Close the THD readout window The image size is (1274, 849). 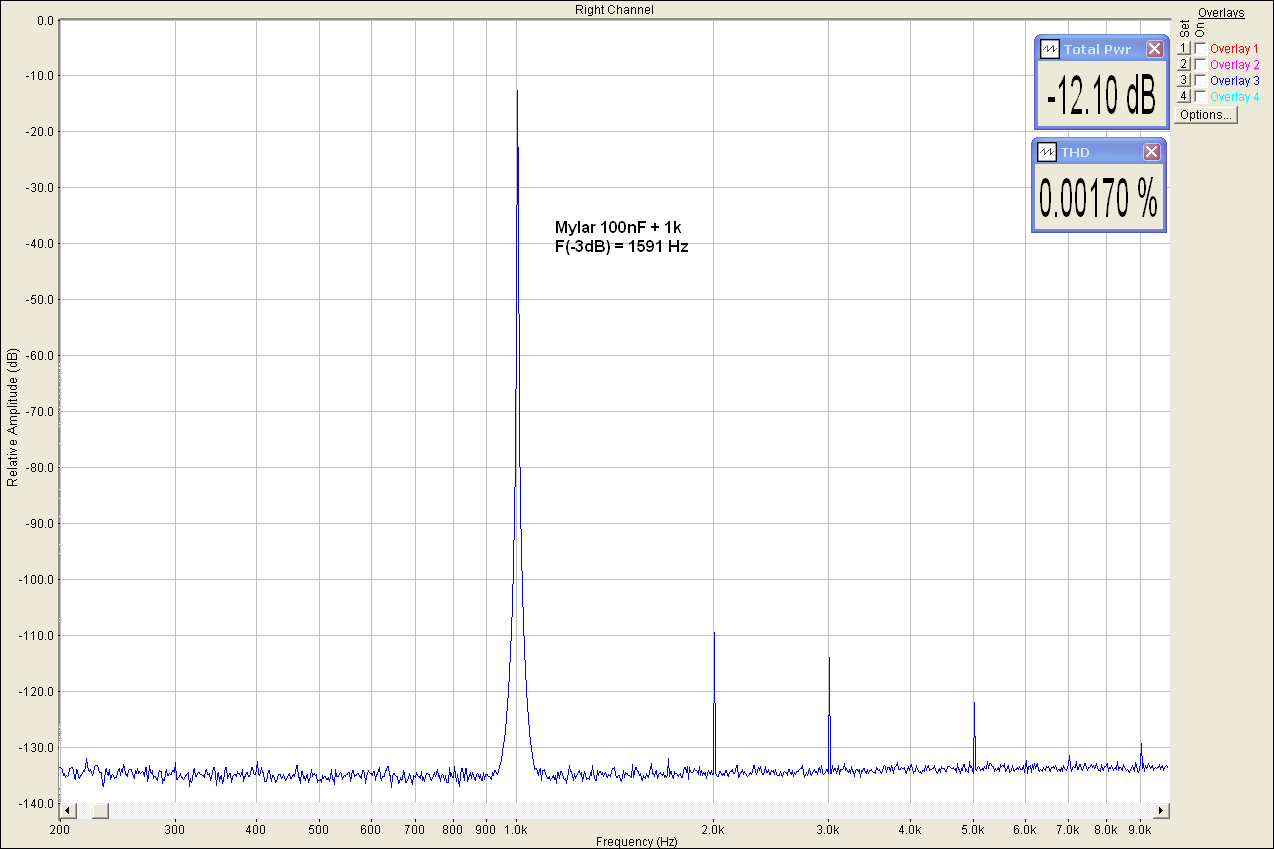coord(1152,152)
